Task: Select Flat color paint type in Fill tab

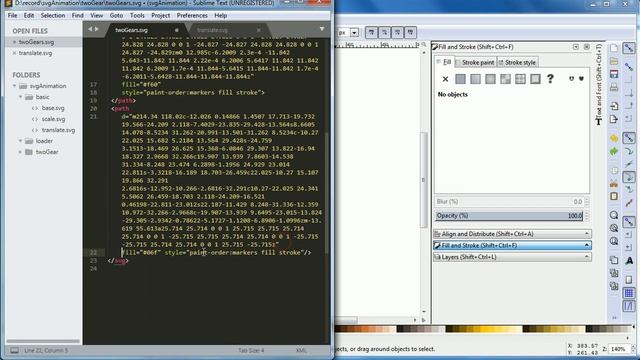Action: (460, 79)
